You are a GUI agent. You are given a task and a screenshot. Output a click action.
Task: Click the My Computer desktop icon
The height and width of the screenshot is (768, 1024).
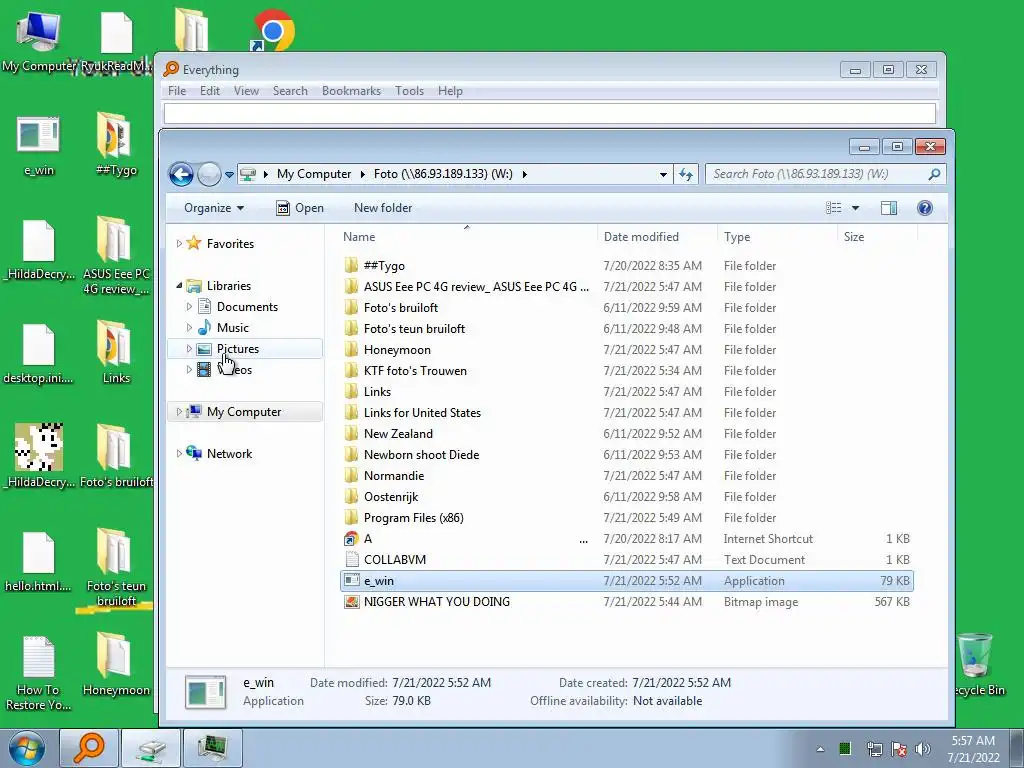click(x=38, y=42)
